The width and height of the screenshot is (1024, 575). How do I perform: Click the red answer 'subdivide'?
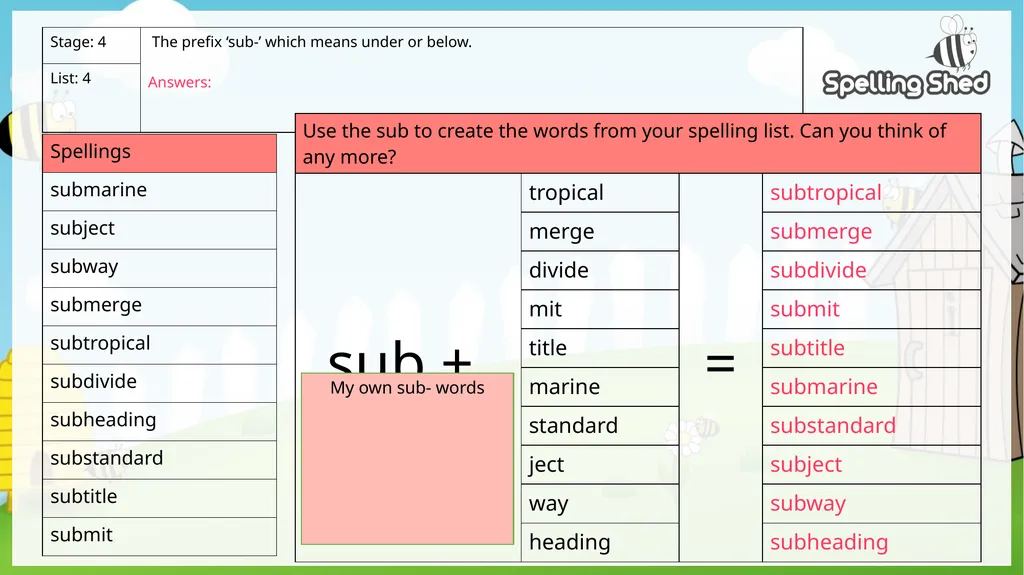coord(818,271)
